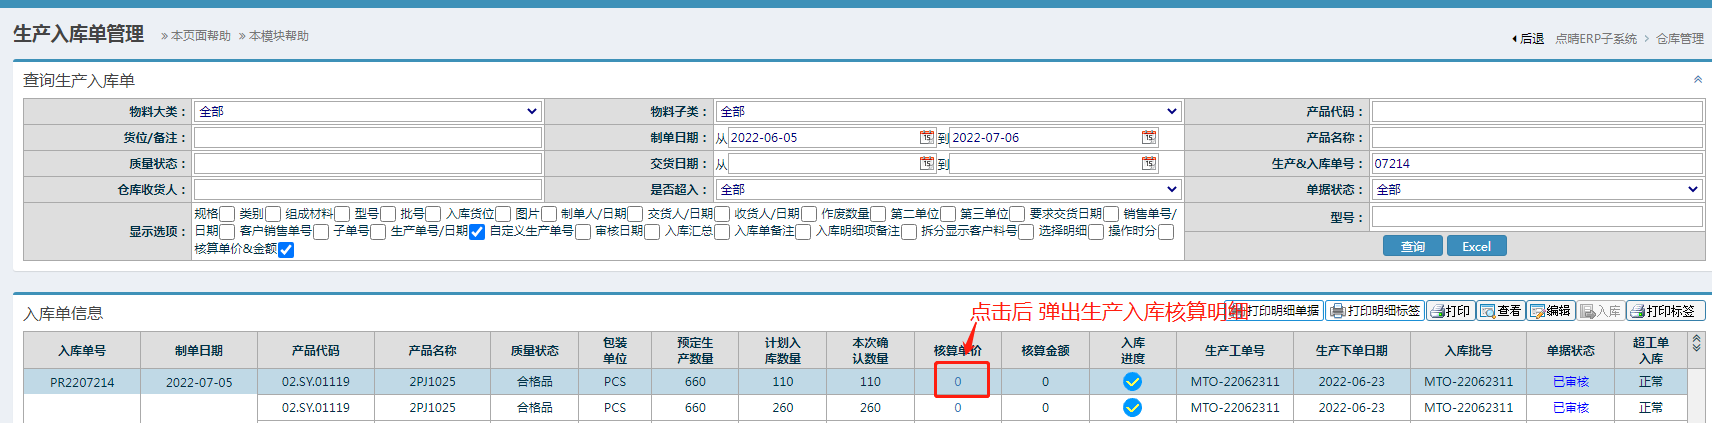The image size is (1712, 423).
Task: Click the 打印明细标签 printer button
Action: click(1375, 311)
